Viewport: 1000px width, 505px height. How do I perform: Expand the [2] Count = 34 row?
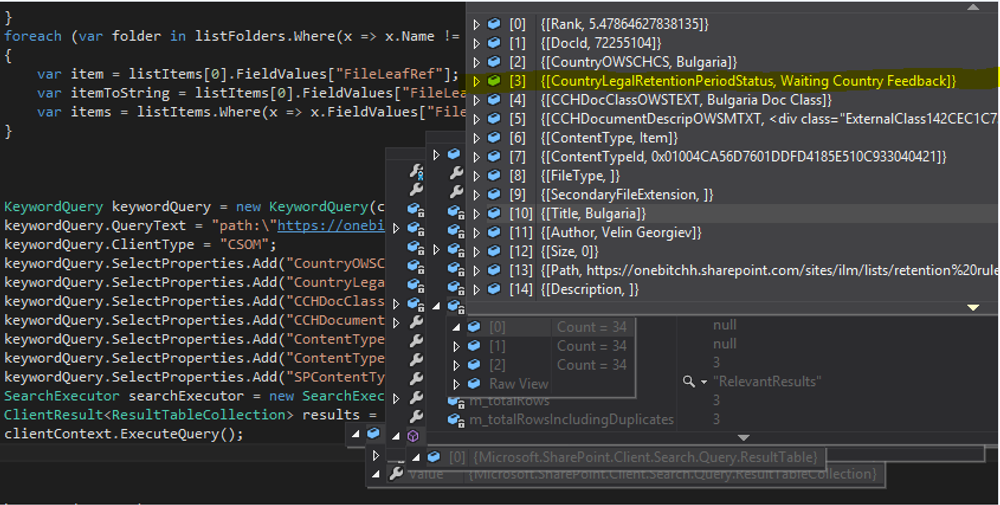tap(456, 365)
